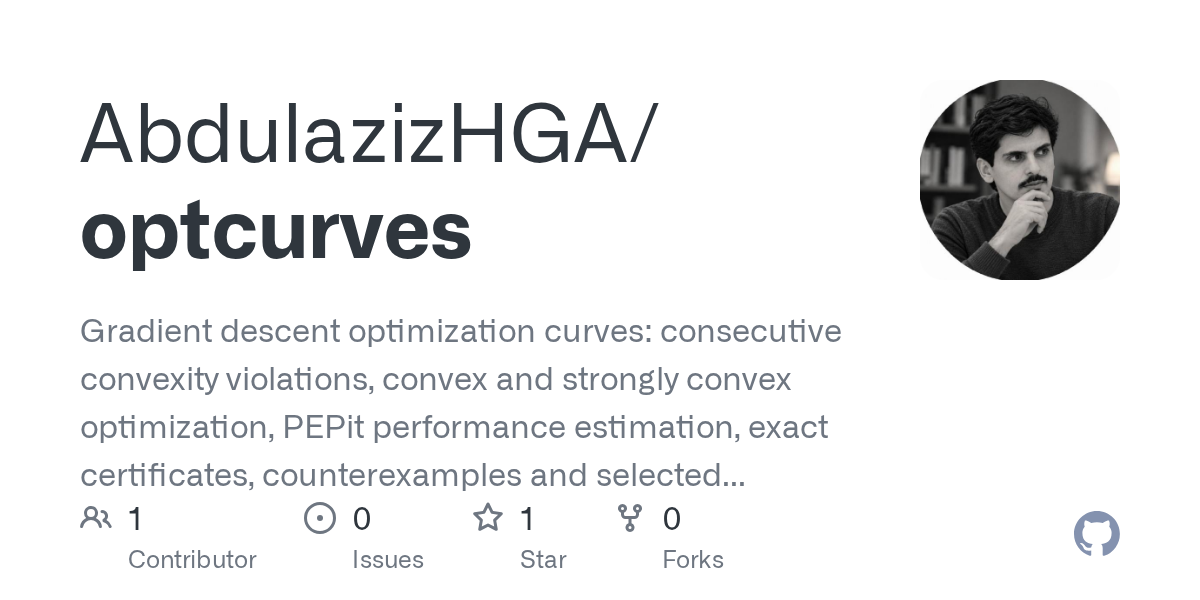Screen dimensions: 1200x600
Task: Click the fork branch icon
Action: click(x=630, y=518)
